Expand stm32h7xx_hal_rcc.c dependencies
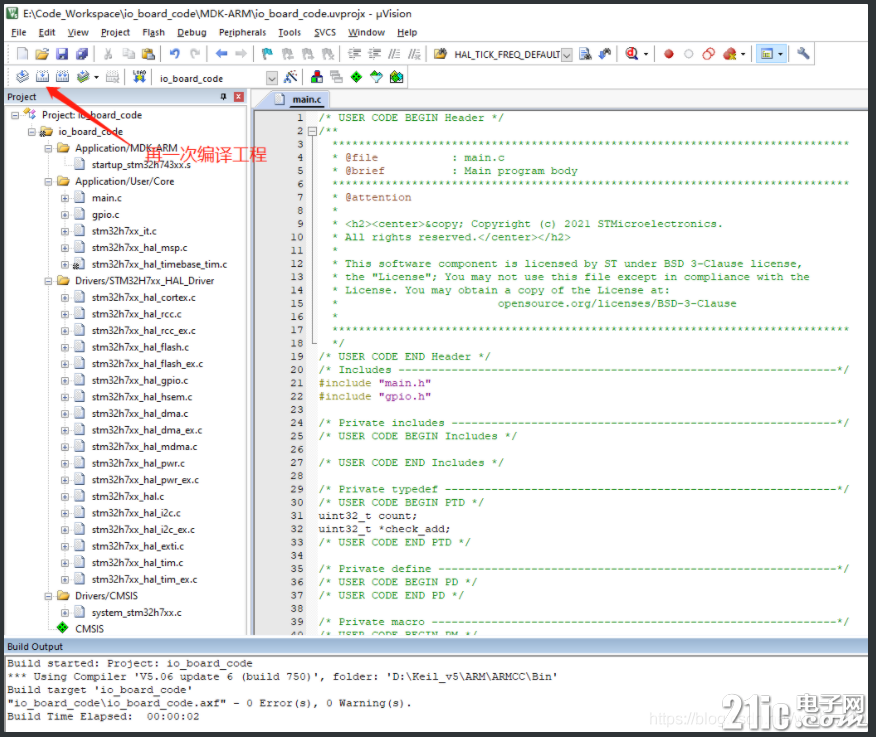The image size is (876, 737). click(x=65, y=314)
